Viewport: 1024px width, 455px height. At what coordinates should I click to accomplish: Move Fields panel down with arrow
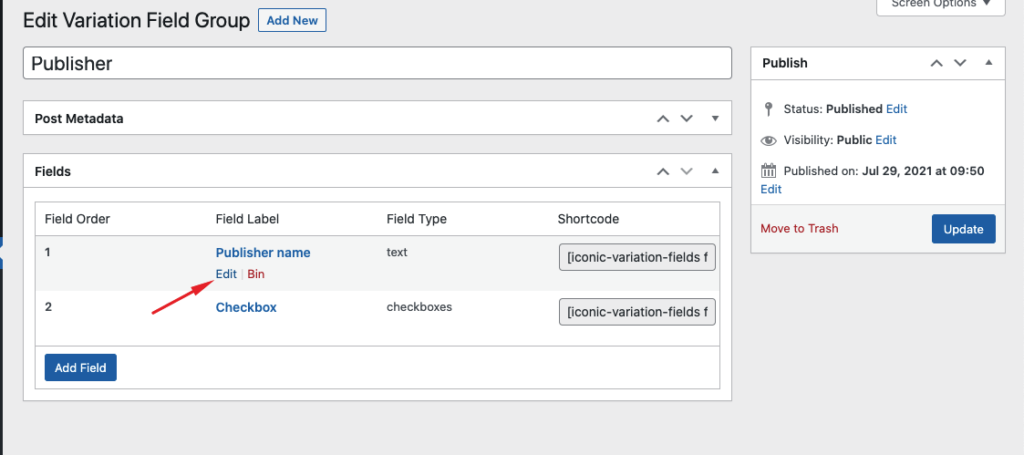(x=686, y=171)
